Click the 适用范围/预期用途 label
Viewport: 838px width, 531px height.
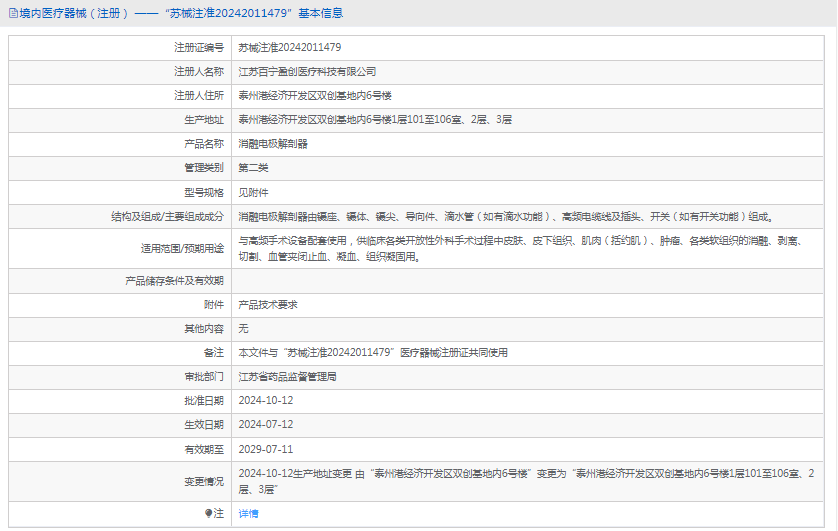(182, 248)
